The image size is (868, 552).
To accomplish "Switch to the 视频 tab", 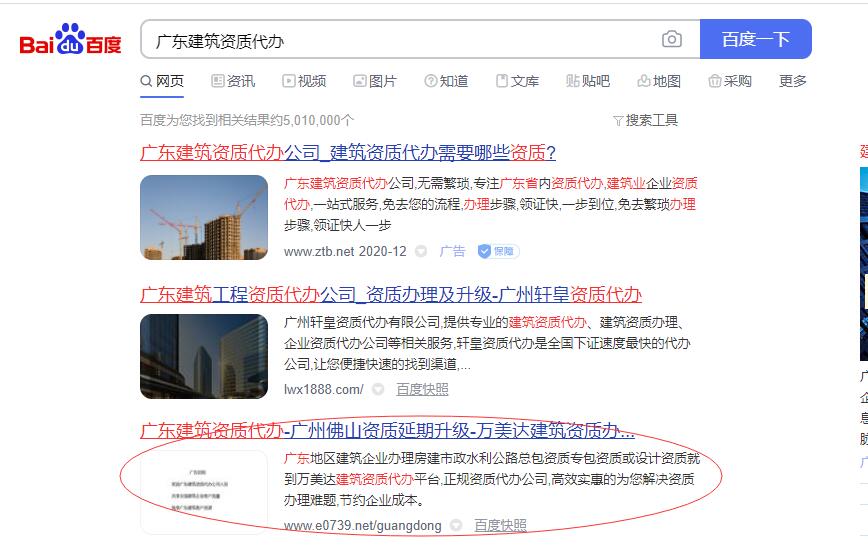I will (304, 81).
